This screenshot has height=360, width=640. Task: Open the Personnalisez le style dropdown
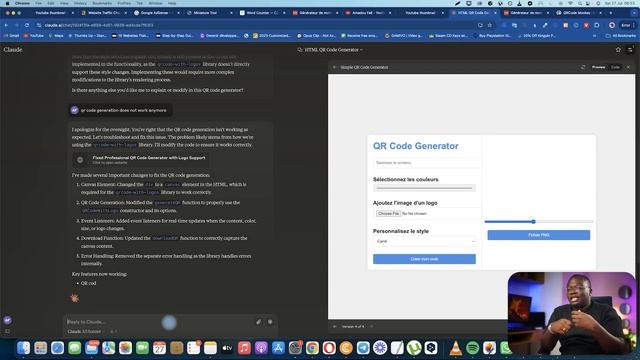click(x=424, y=241)
